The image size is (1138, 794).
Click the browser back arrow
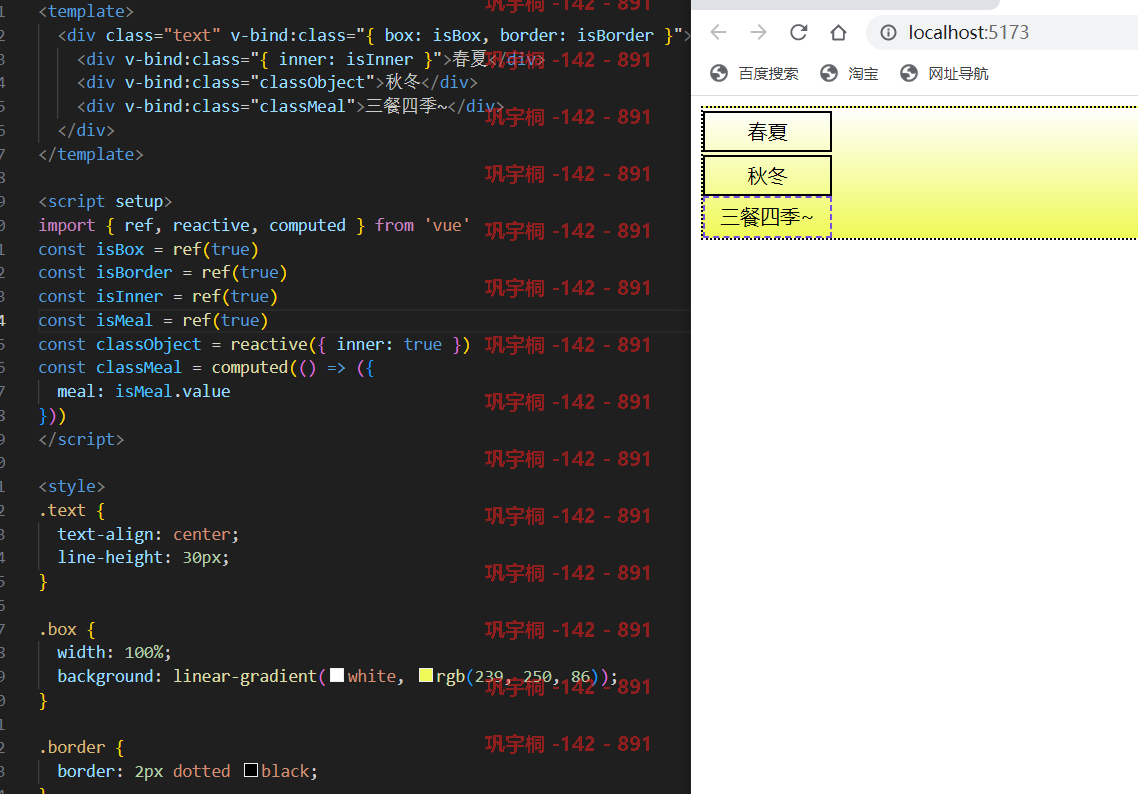(719, 32)
